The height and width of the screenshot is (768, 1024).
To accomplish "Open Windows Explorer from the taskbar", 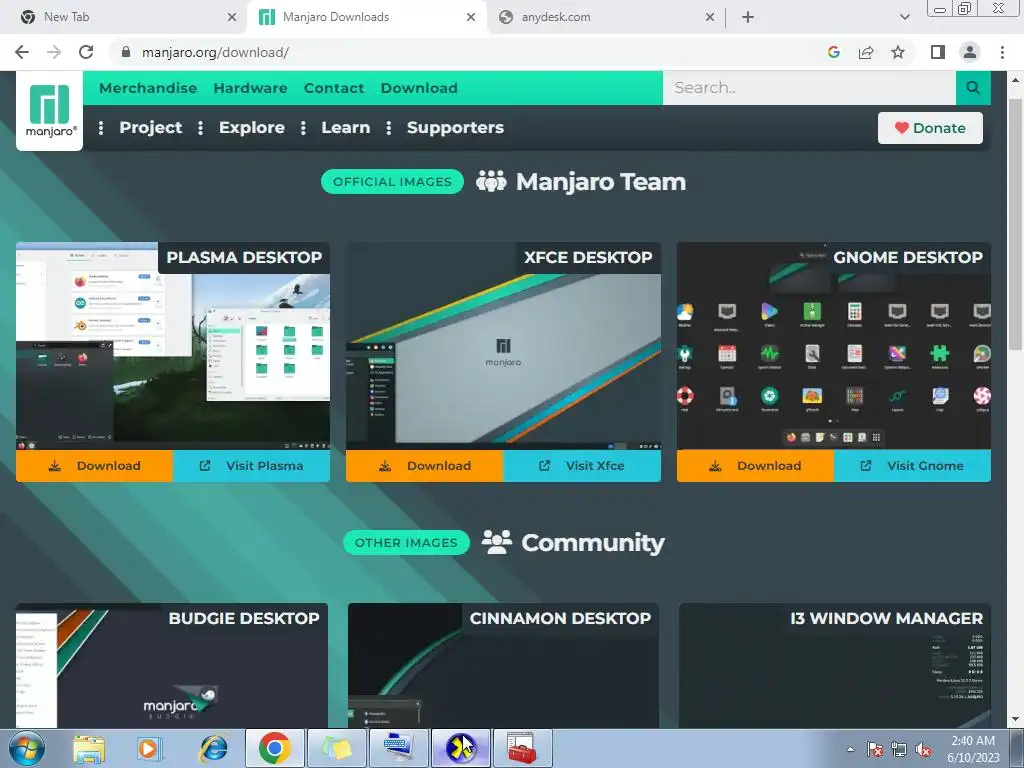I will click(x=89, y=748).
